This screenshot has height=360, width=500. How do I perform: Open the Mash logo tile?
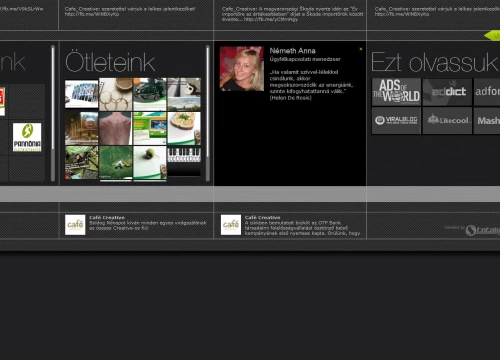487,120
